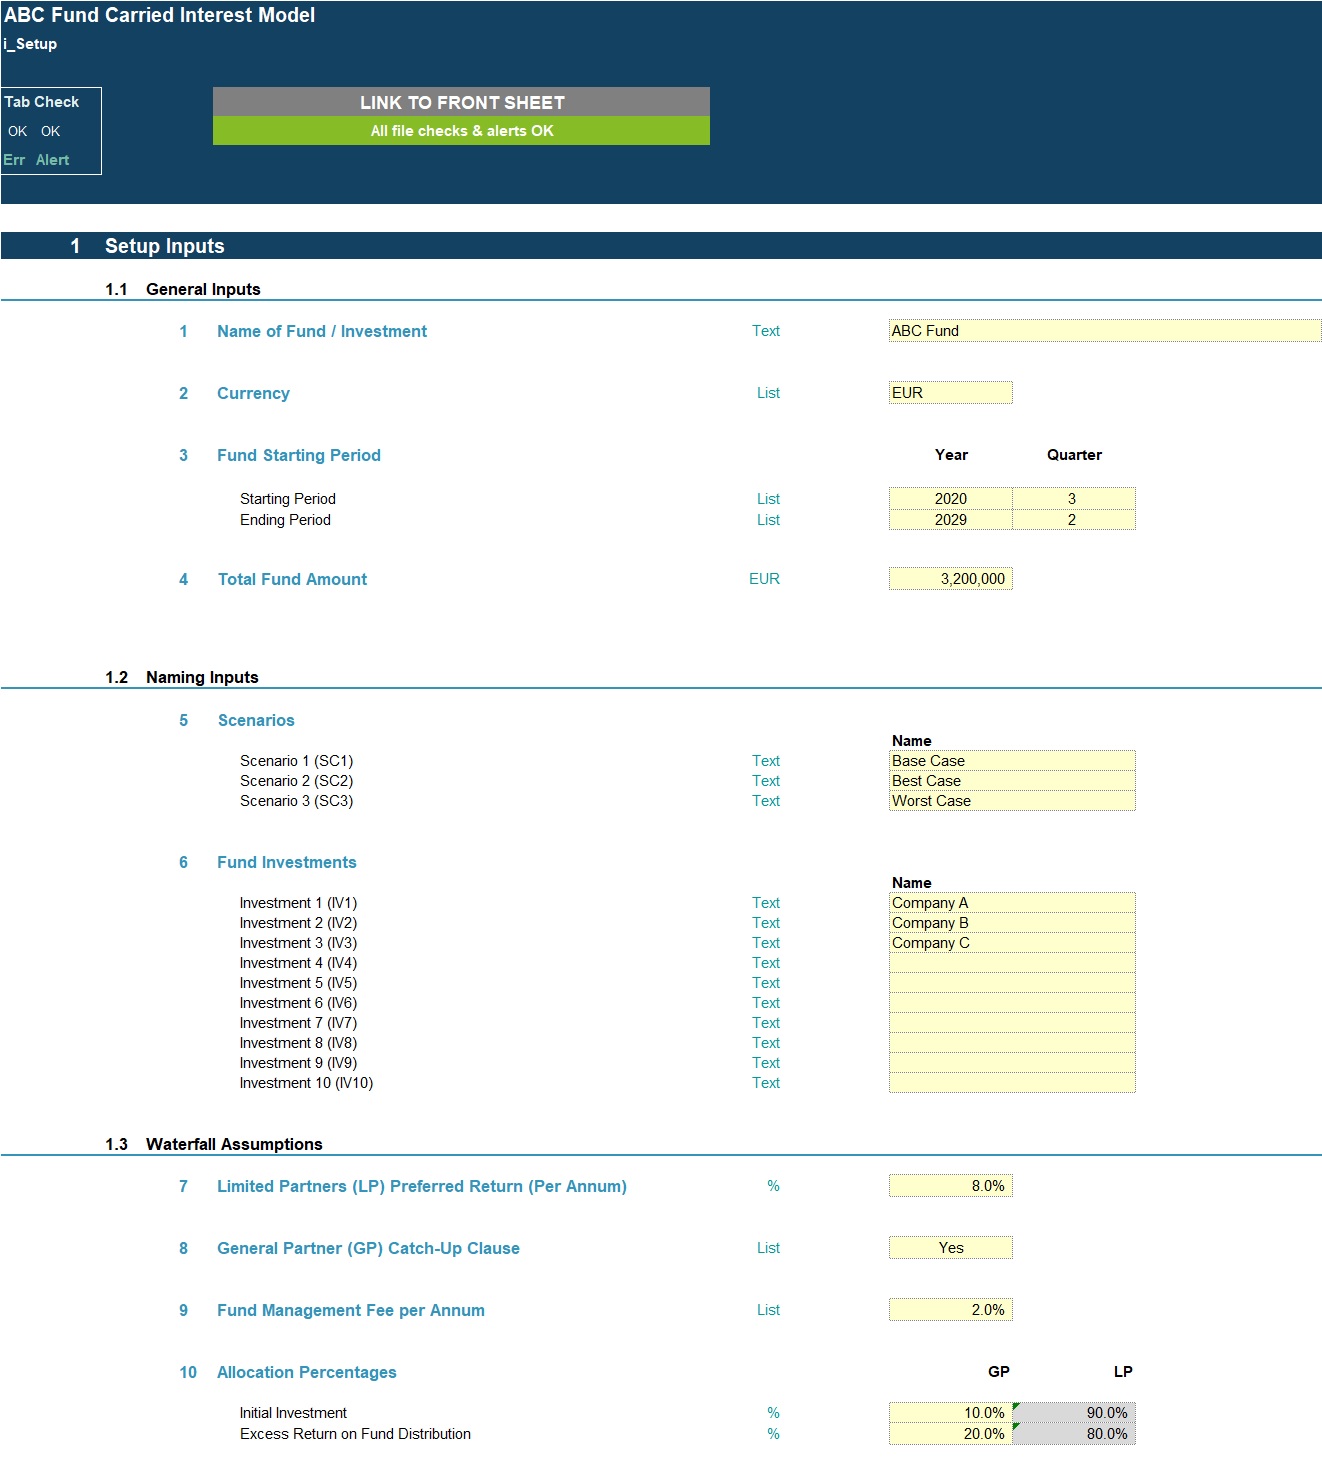Open the Ending Period year cell 2029

(x=951, y=520)
